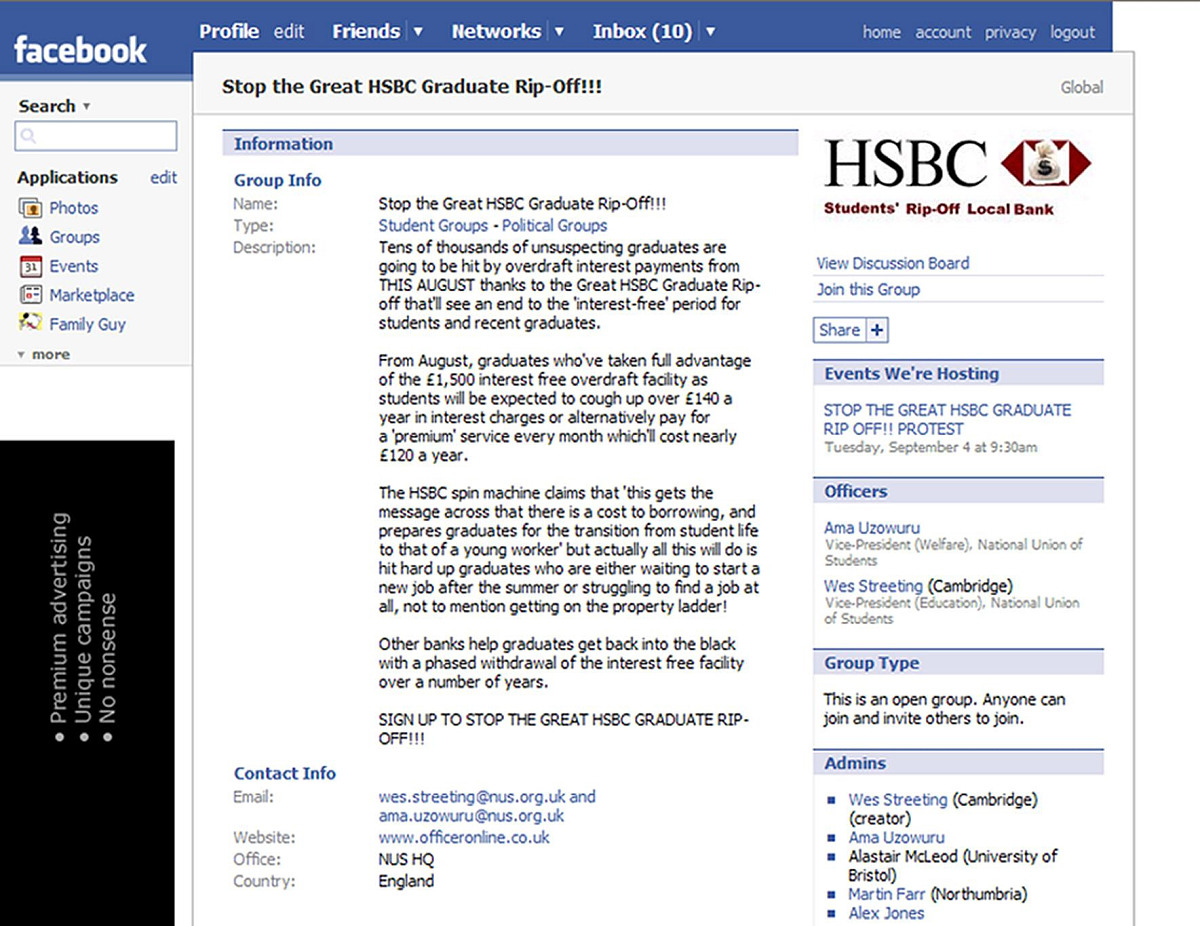The width and height of the screenshot is (1200, 926).
Task: Click the Photos application icon
Action: tap(30, 208)
